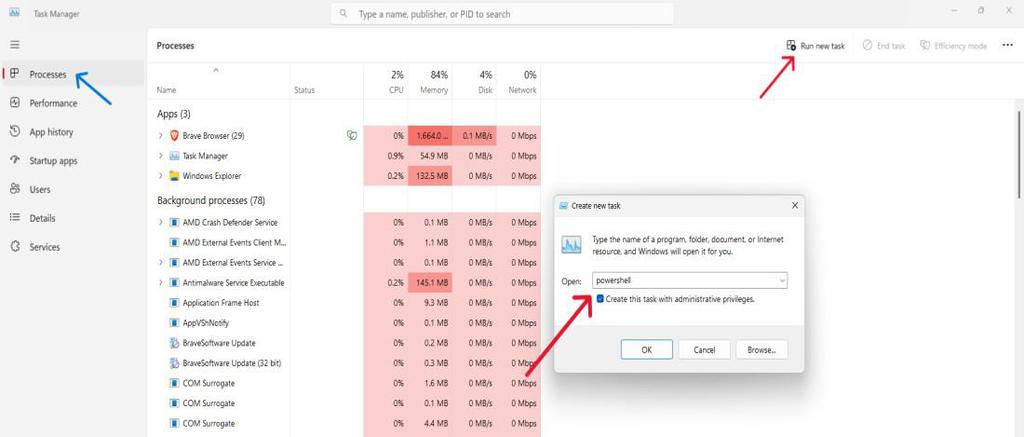Viewport: 1024px width, 437px height.
Task: Click the BraveSoftware Update (32 bit) icon
Action: 174,363
